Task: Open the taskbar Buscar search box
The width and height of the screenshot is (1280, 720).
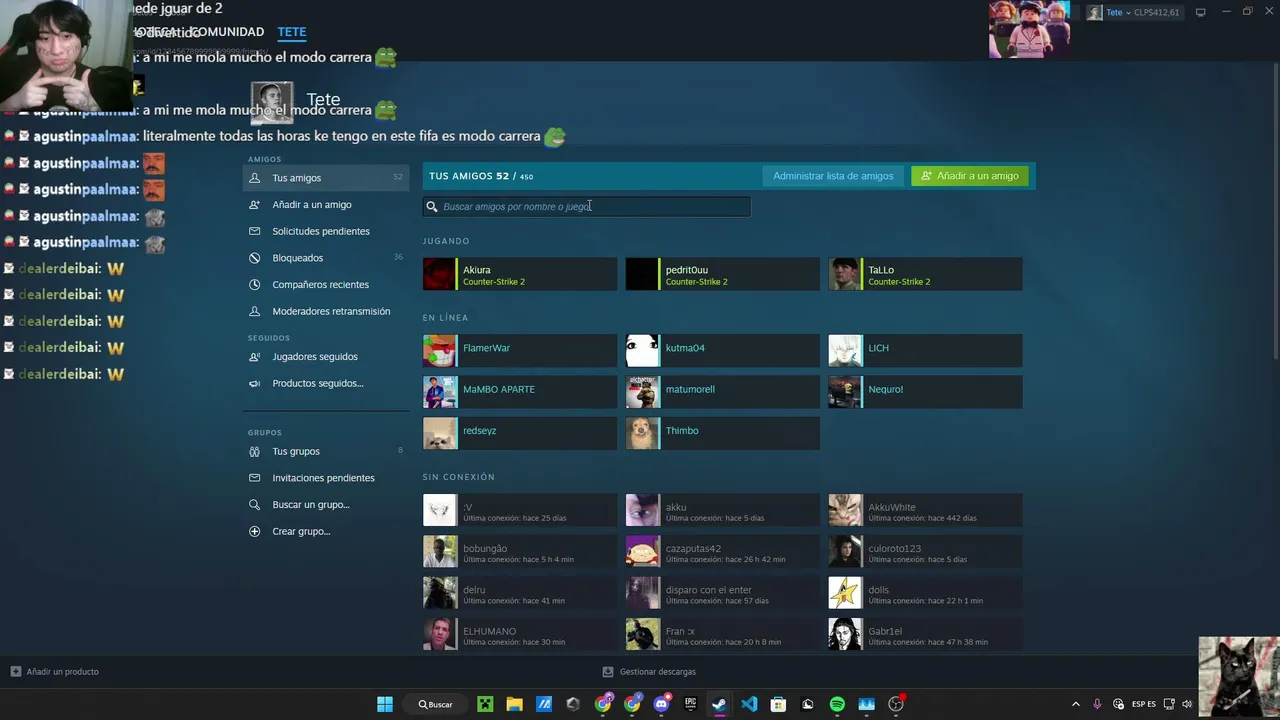Action: point(436,704)
